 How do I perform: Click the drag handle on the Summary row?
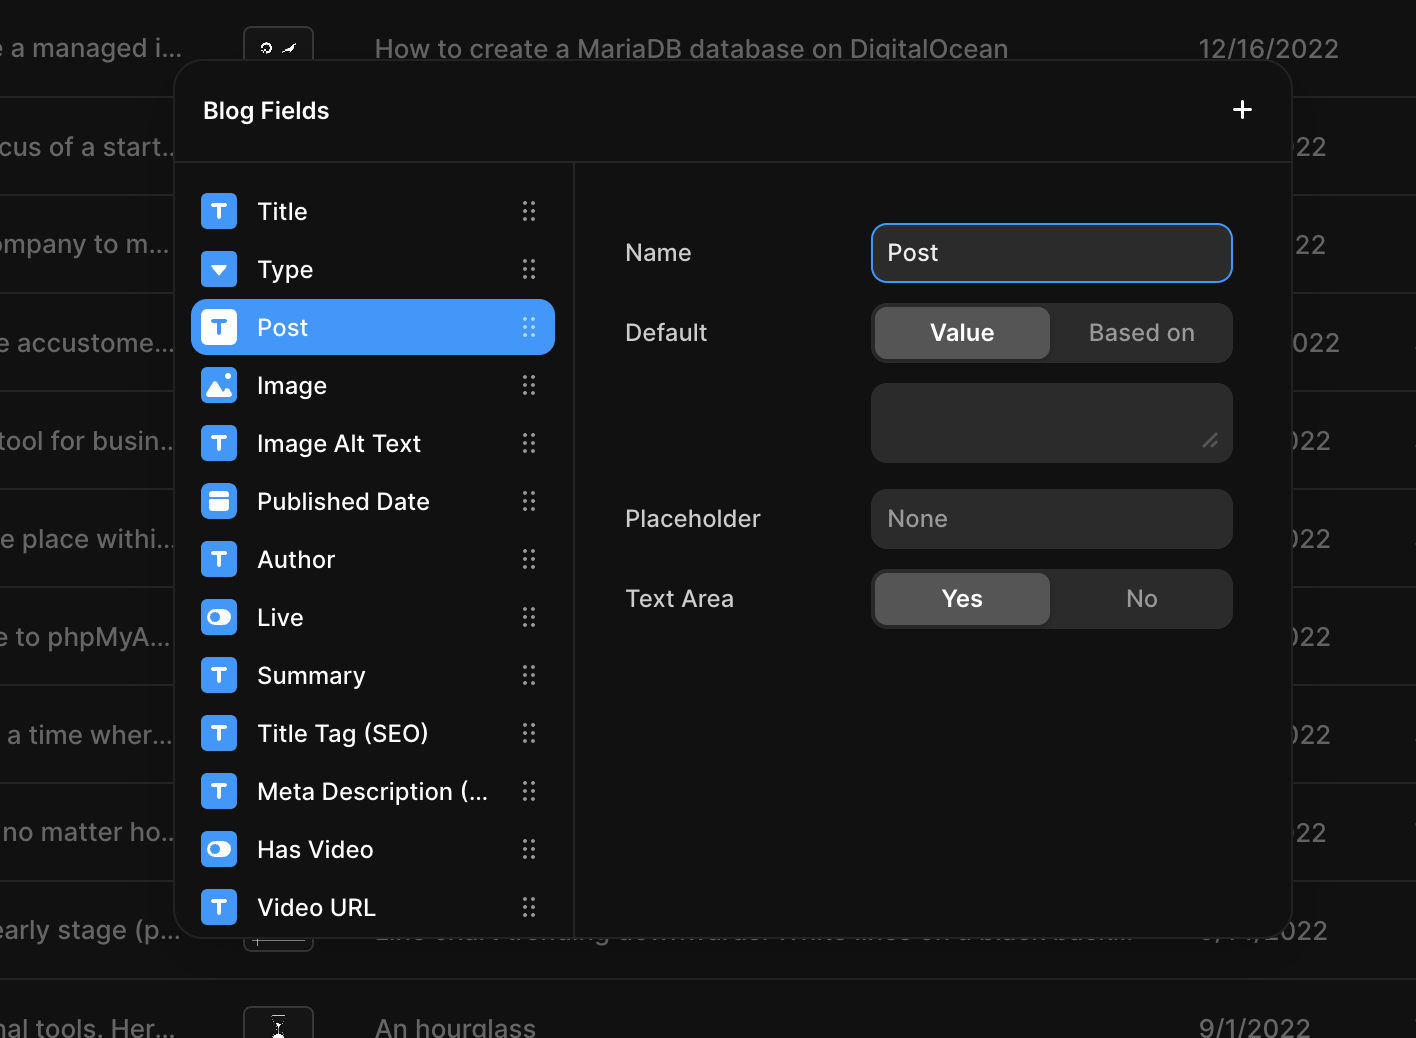[529, 675]
